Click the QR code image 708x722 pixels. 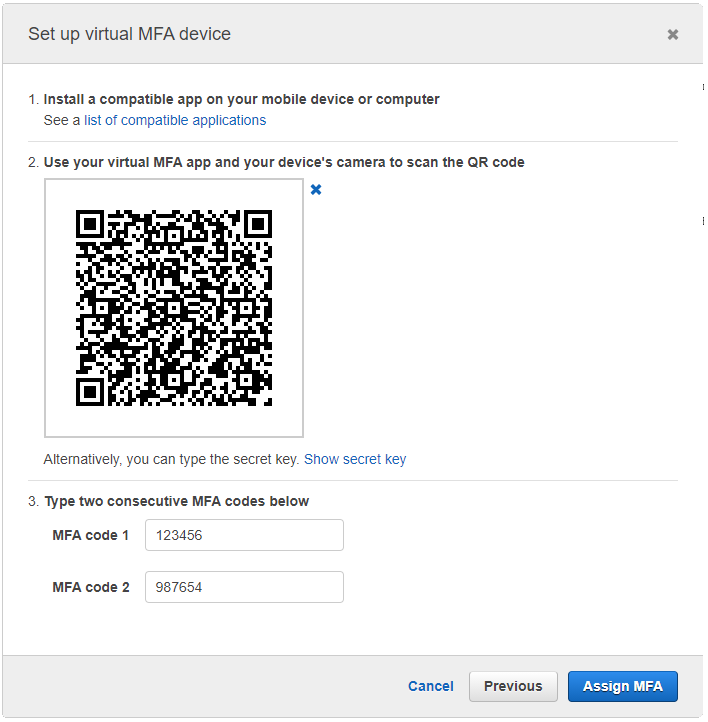point(174,308)
